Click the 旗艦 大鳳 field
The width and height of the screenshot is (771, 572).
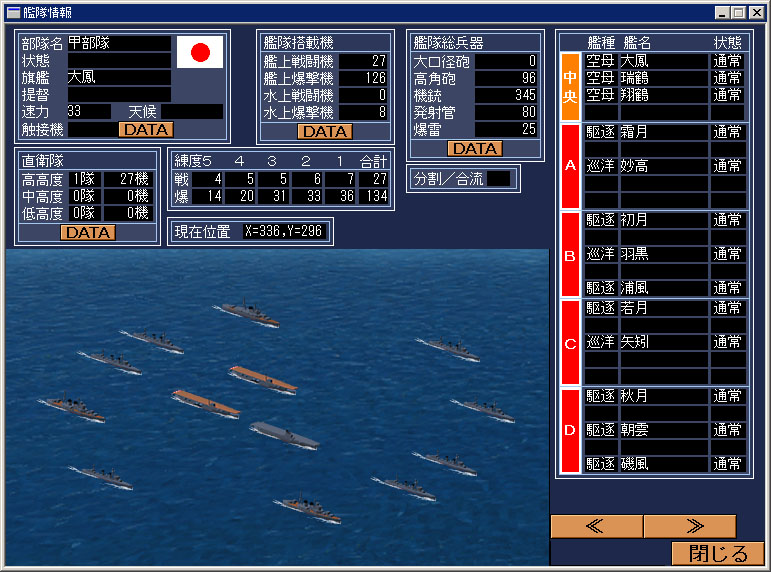[119, 77]
